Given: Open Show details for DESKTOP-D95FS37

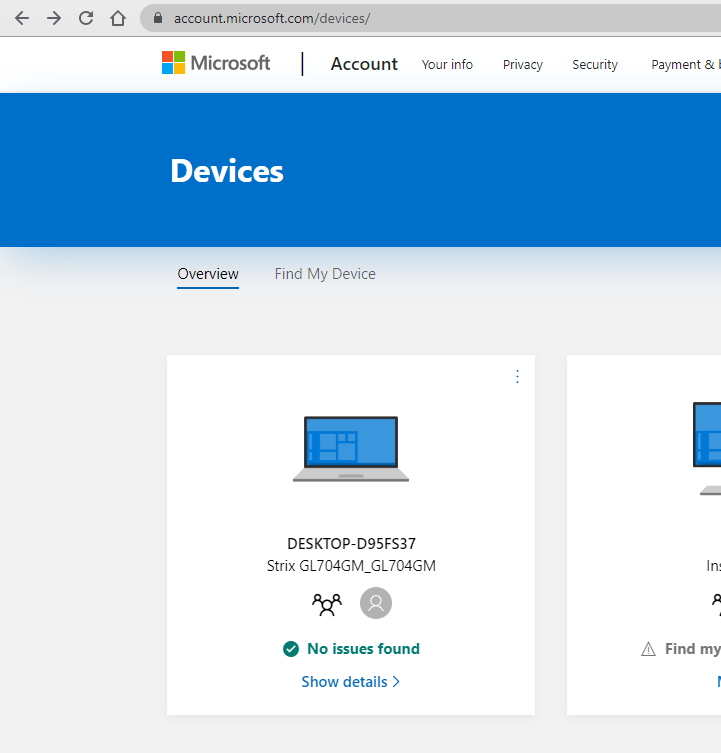Looking at the screenshot, I should click(351, 682).
